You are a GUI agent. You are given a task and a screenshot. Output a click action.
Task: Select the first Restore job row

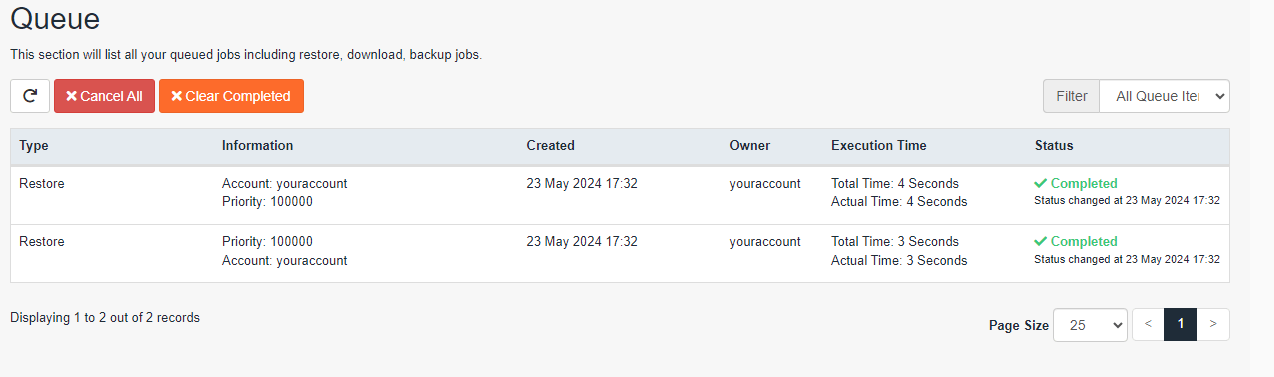click(620, 195)
